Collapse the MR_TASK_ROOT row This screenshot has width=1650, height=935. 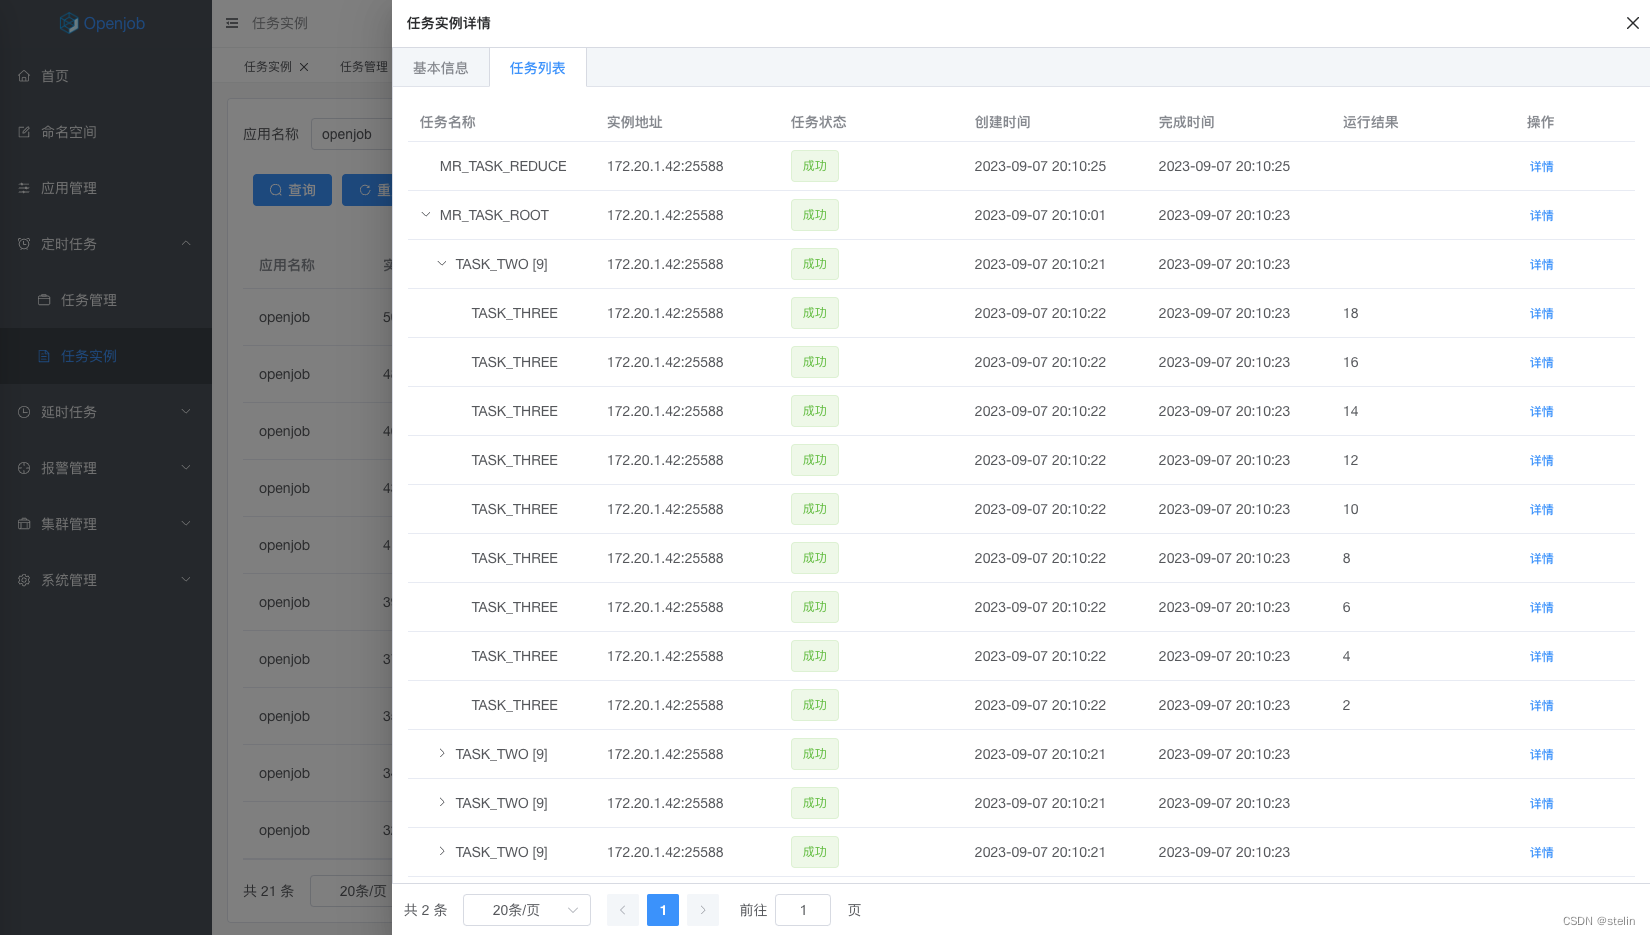pos(426,215)
